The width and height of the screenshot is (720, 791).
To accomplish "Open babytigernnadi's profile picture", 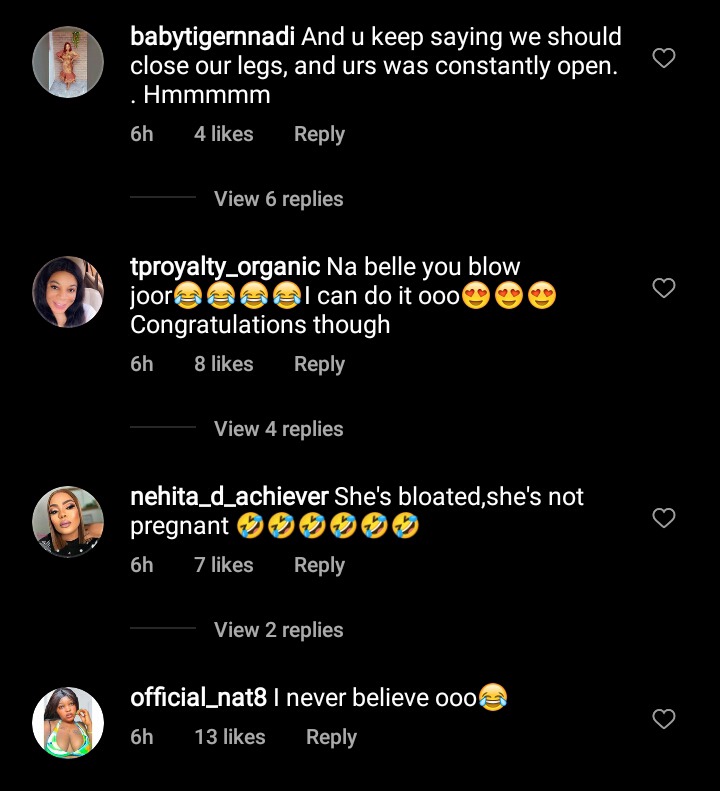I will (x=68, y=61).
